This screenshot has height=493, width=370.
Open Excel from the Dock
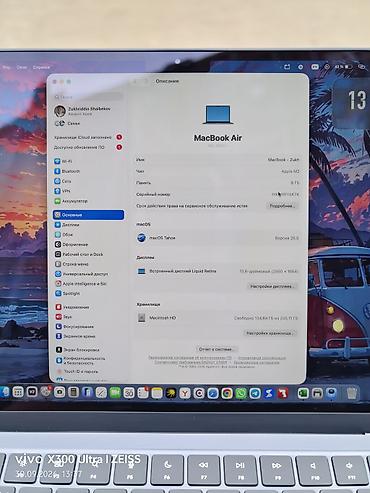click(303, 393)
